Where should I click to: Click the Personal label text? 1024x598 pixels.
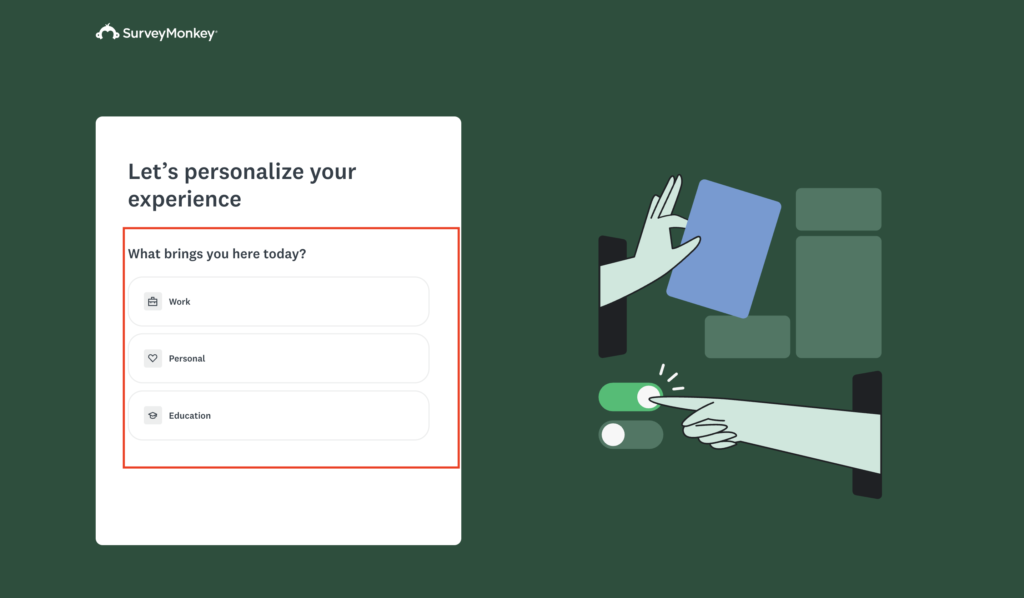(187, 358)
